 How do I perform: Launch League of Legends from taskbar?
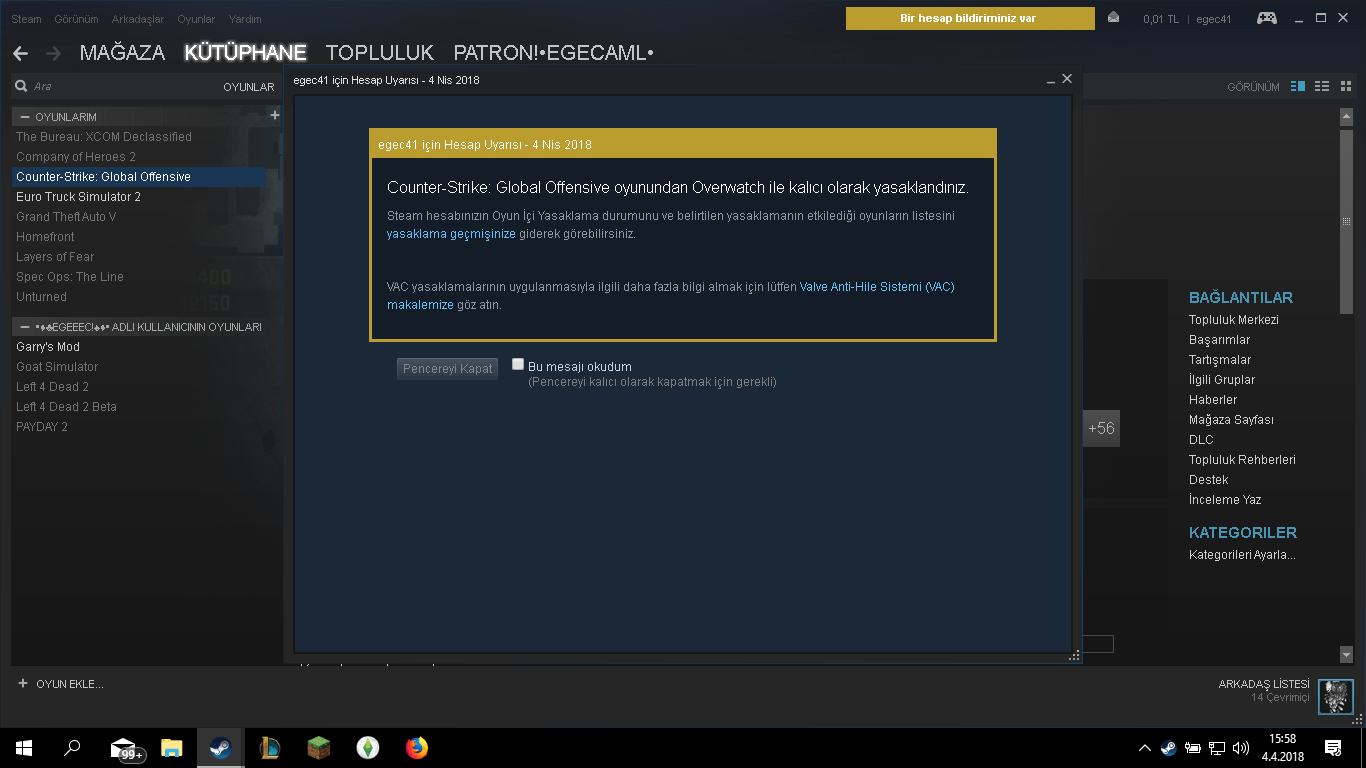pos(270,747)
